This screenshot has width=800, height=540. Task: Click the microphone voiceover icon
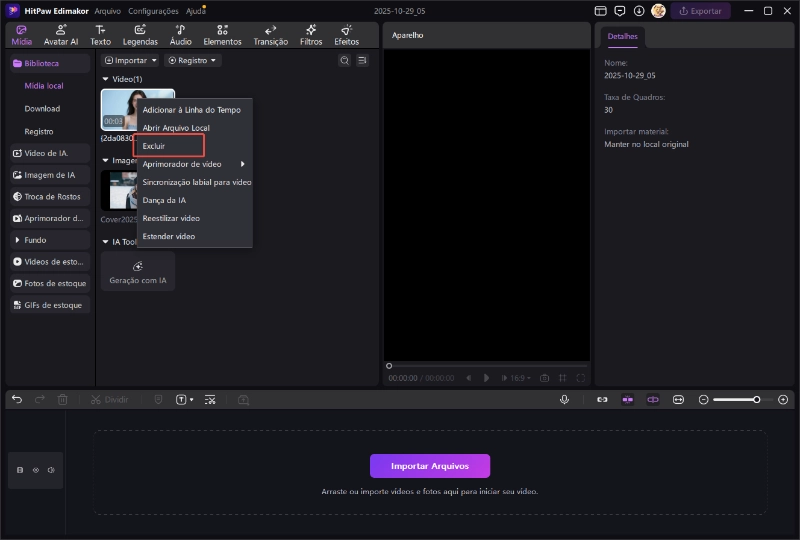[x=564, y=399]
